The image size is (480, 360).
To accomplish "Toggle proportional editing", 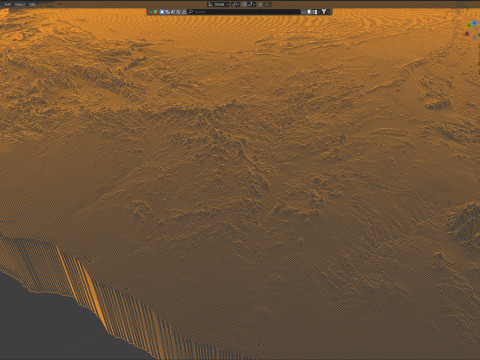I will click(261, 4).
